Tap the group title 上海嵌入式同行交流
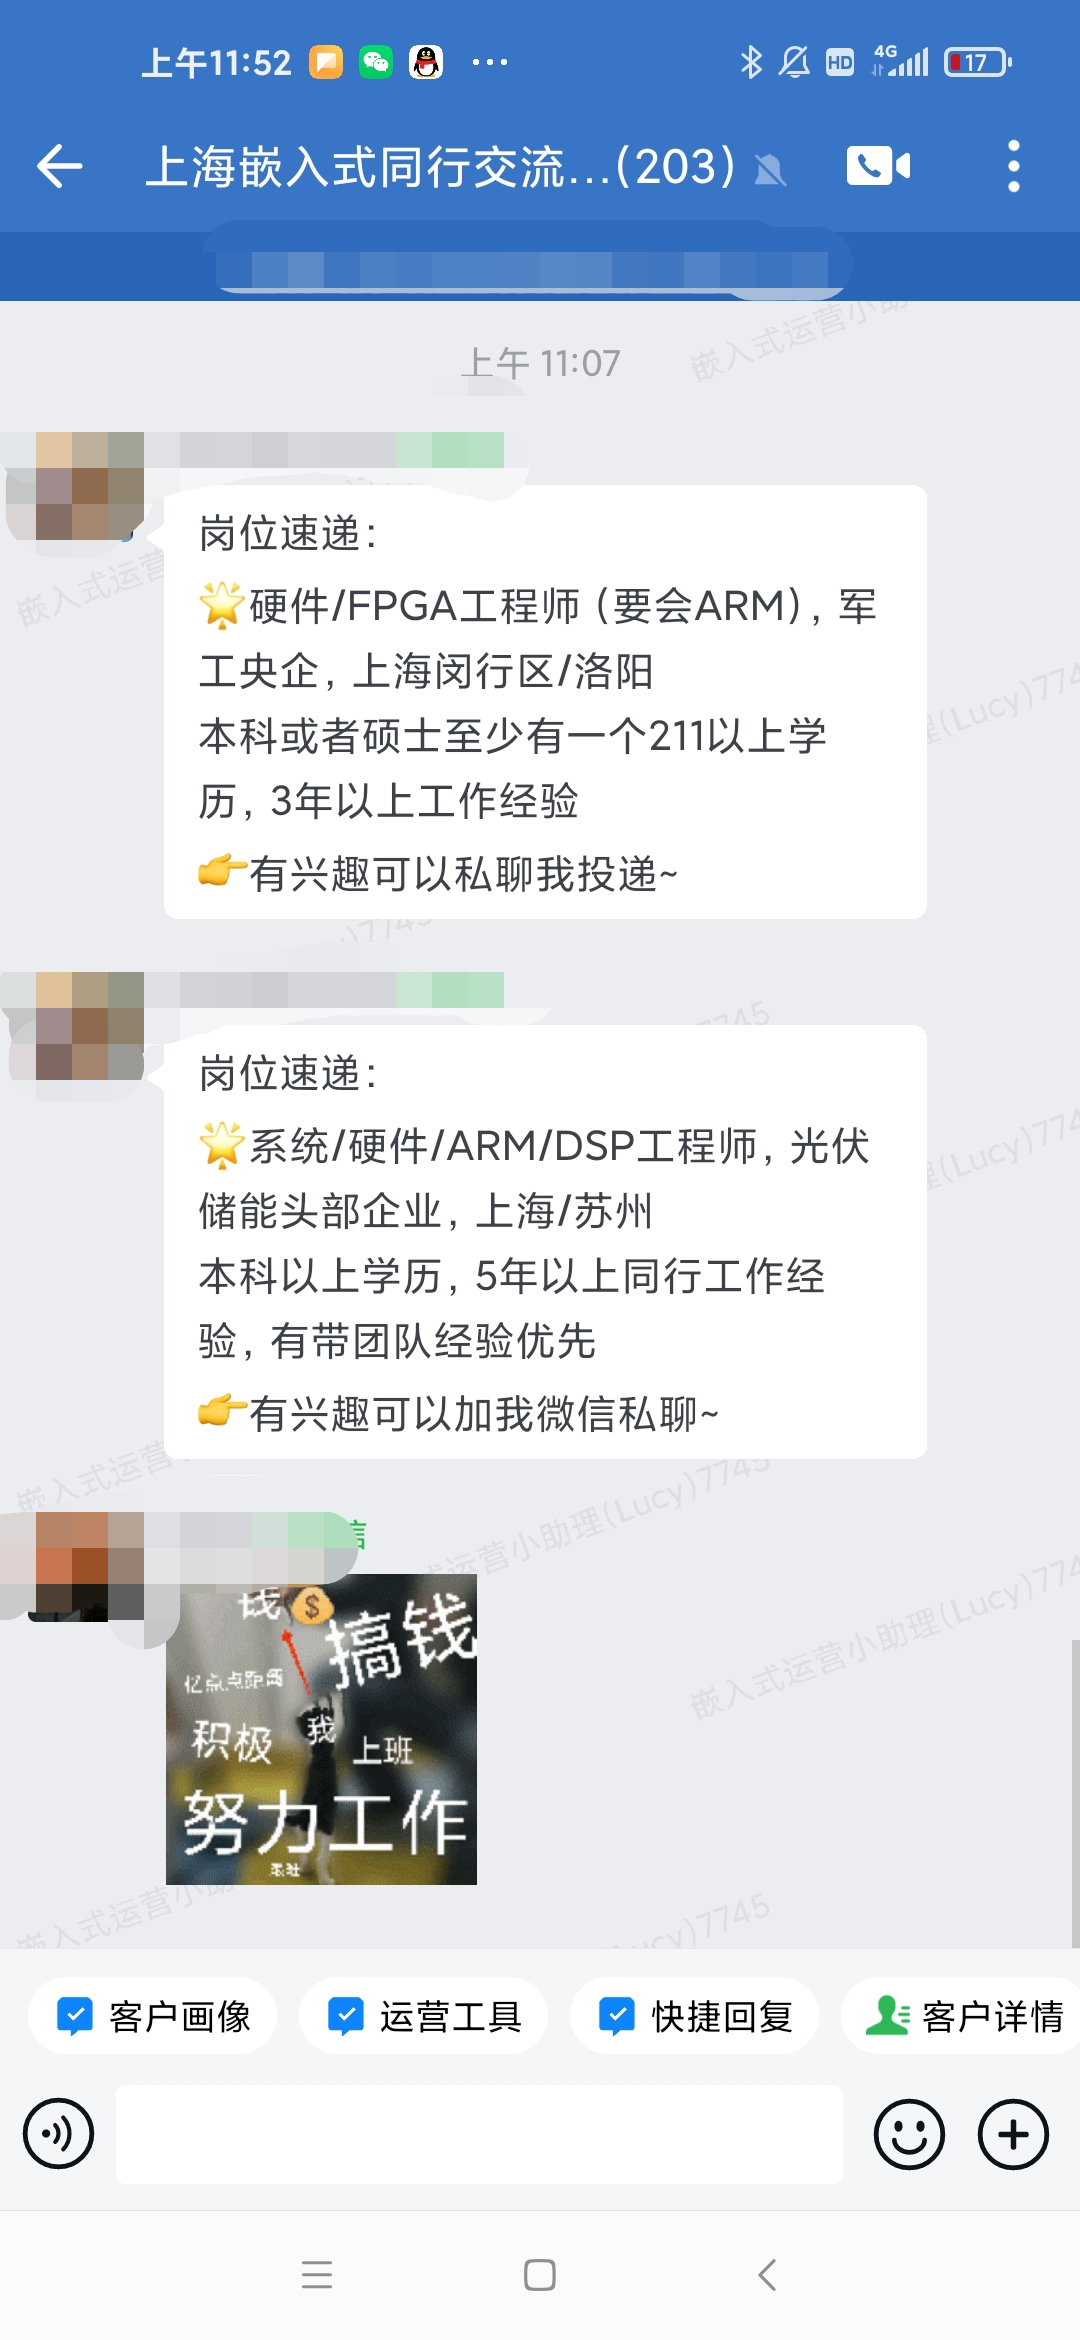1080x2340 pixels. [x=440, y=166]
